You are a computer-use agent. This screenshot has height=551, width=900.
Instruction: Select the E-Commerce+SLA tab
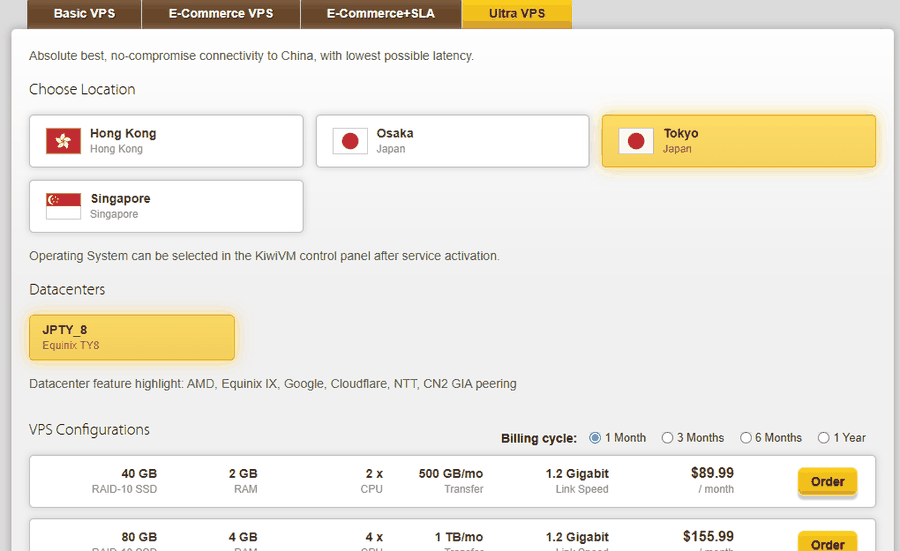381,14
